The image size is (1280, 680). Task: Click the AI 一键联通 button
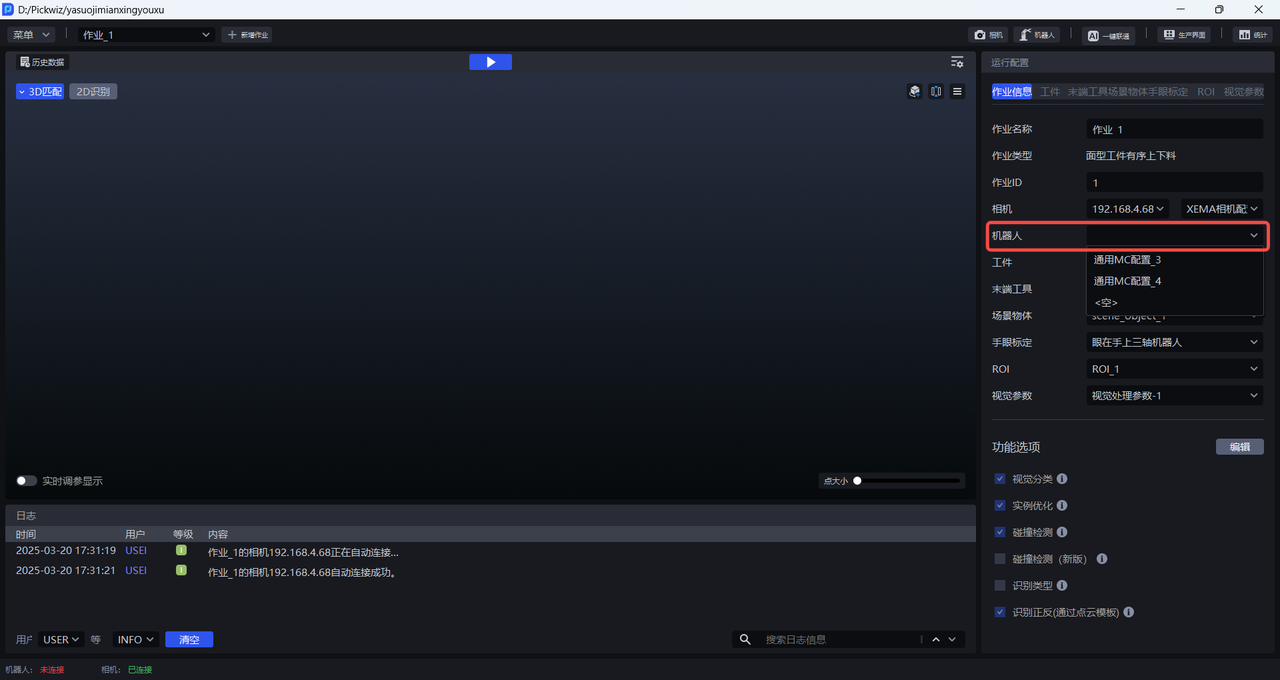coord(1108,35)
